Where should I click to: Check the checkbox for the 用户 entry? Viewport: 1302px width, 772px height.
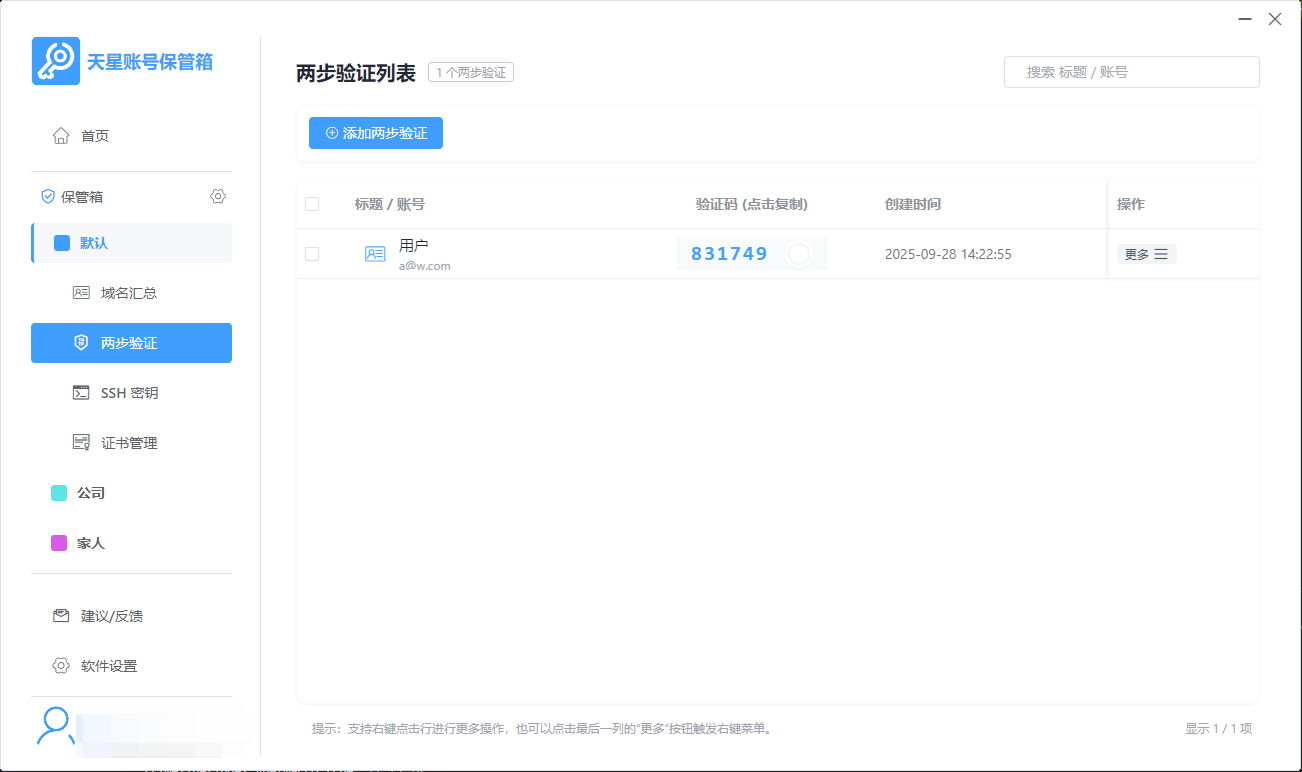coord(311,253)
